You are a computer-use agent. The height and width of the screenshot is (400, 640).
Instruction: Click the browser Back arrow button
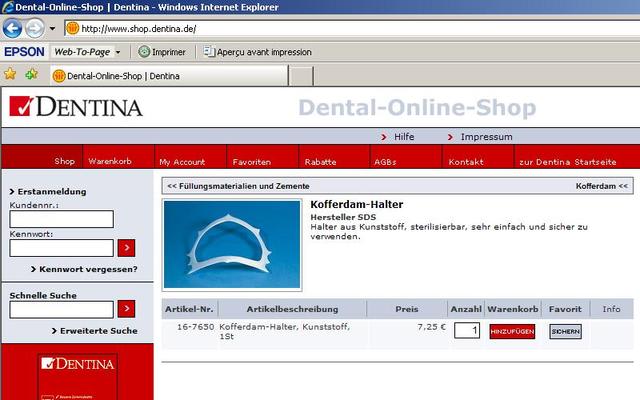(x=12, y=29)
